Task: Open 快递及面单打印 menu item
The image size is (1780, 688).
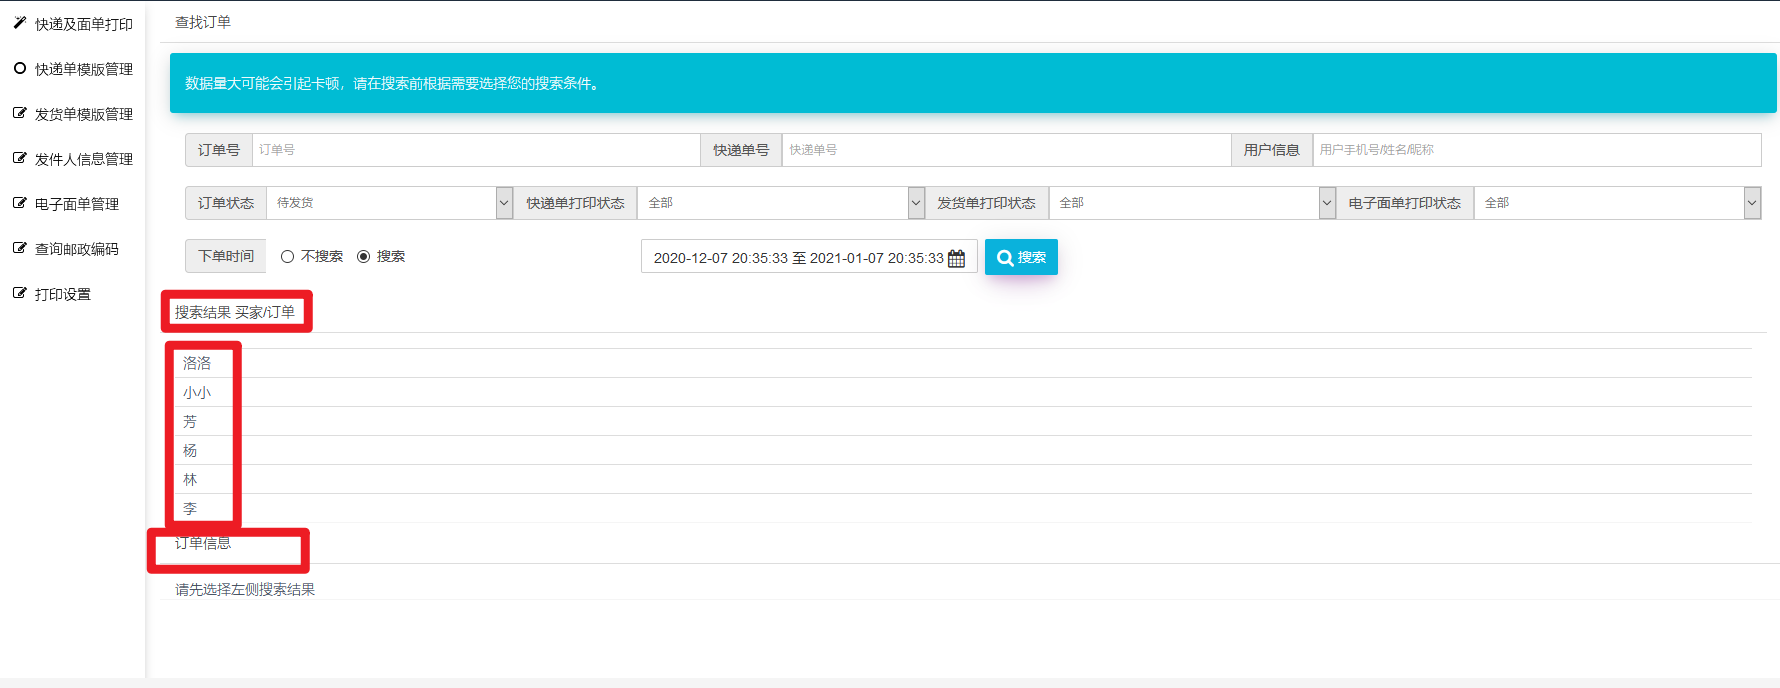Action: point(84,24)
